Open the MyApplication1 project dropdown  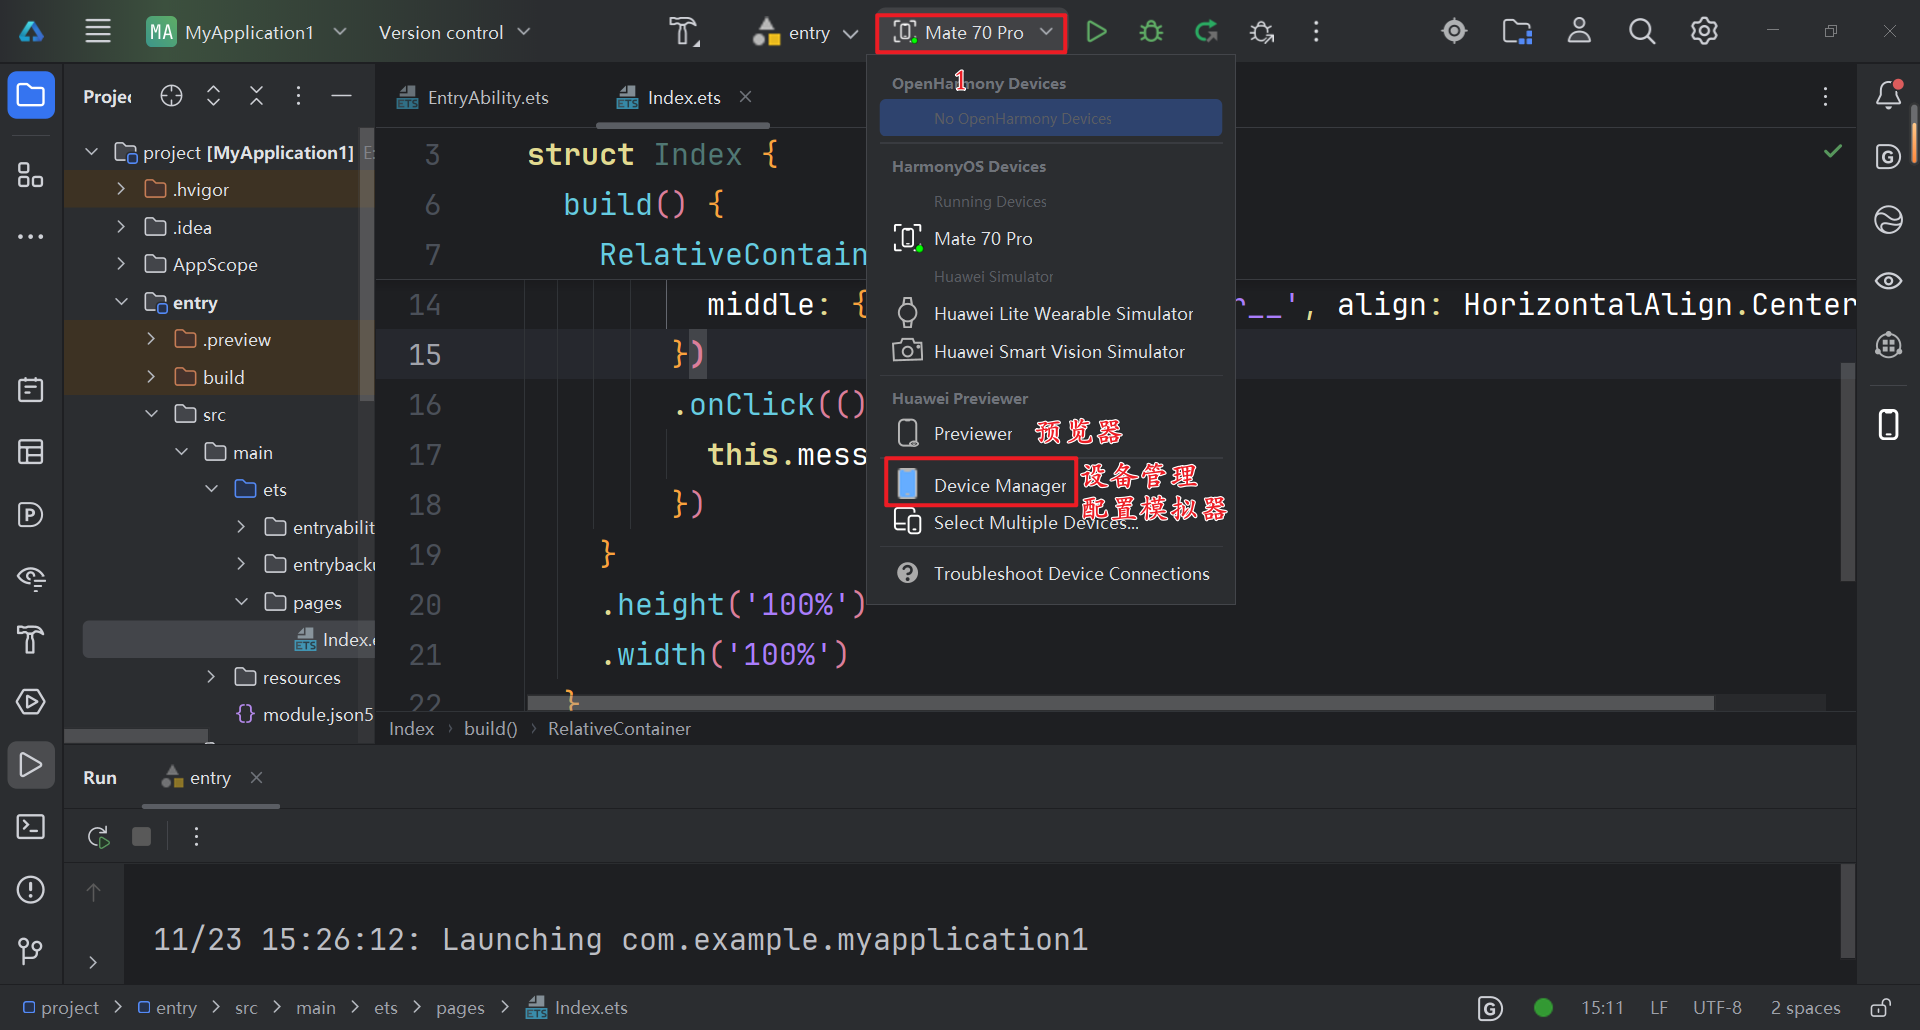coord(246,32)
